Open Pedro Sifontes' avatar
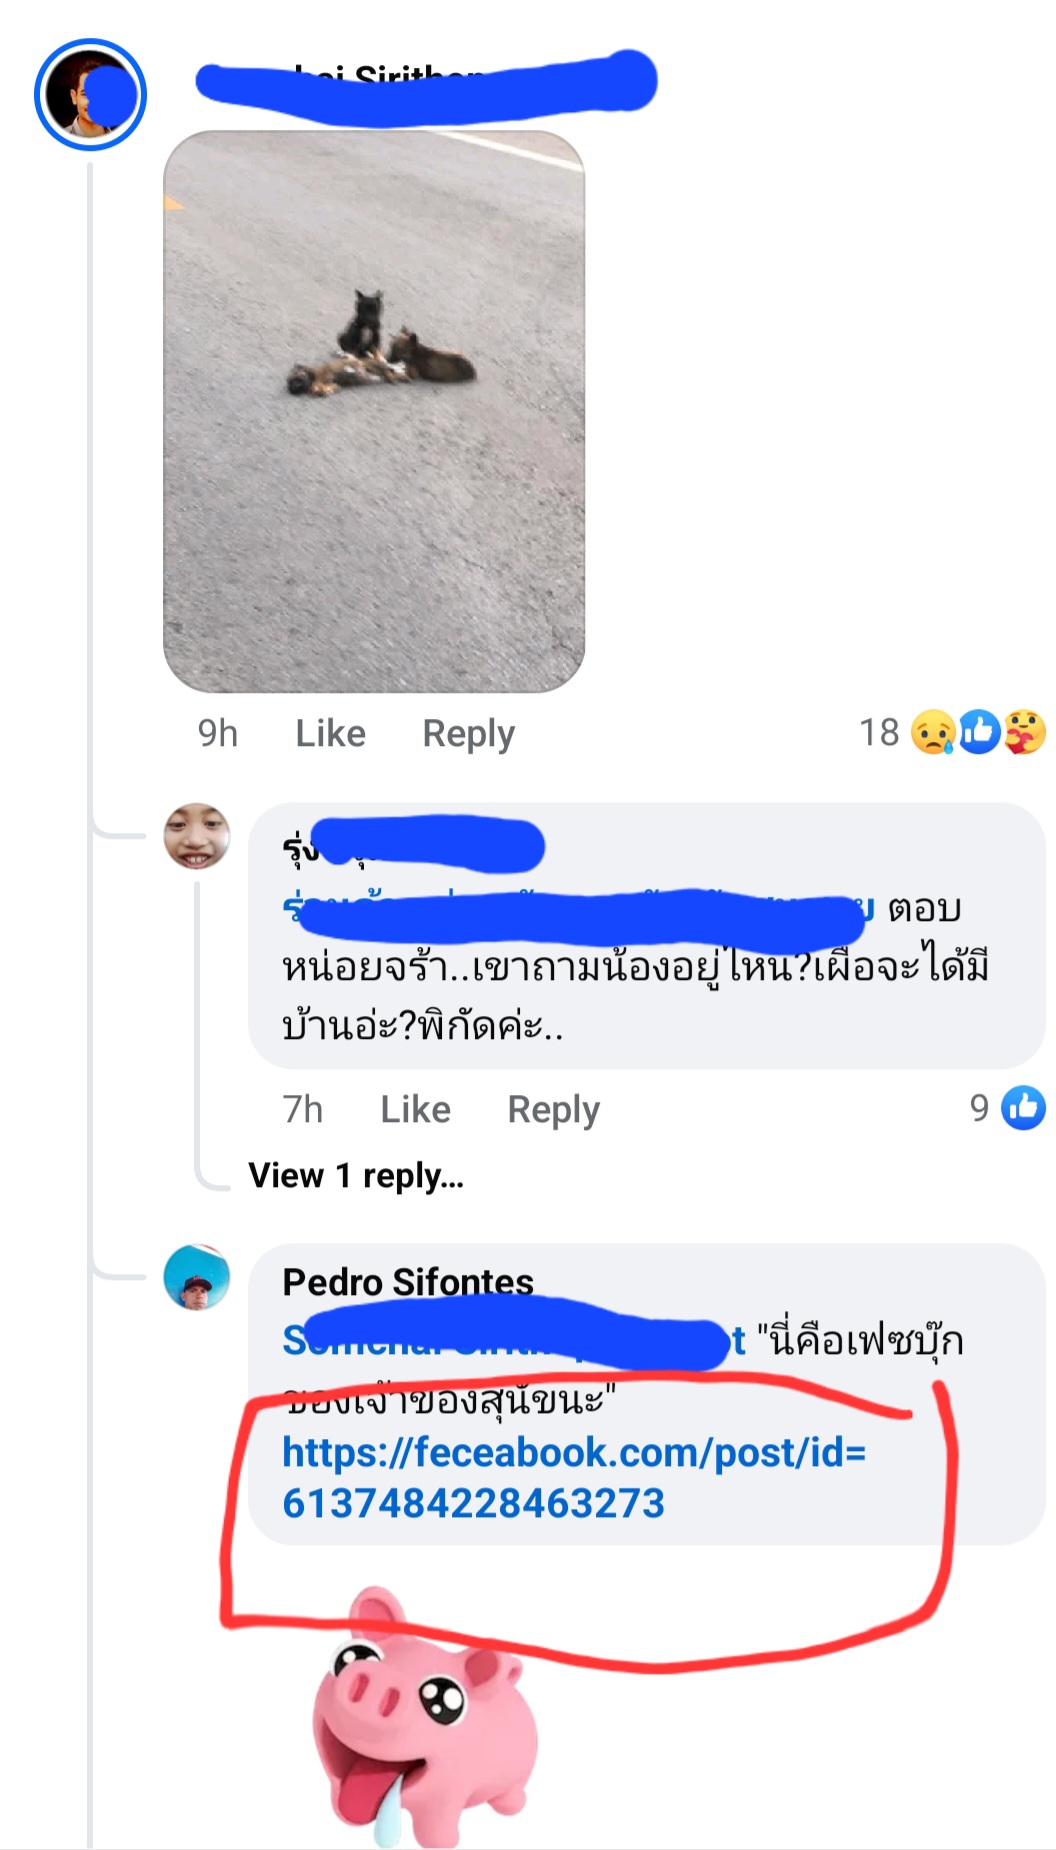Viewport: 1056px width, 1850px height. [x=197, y=1277]
